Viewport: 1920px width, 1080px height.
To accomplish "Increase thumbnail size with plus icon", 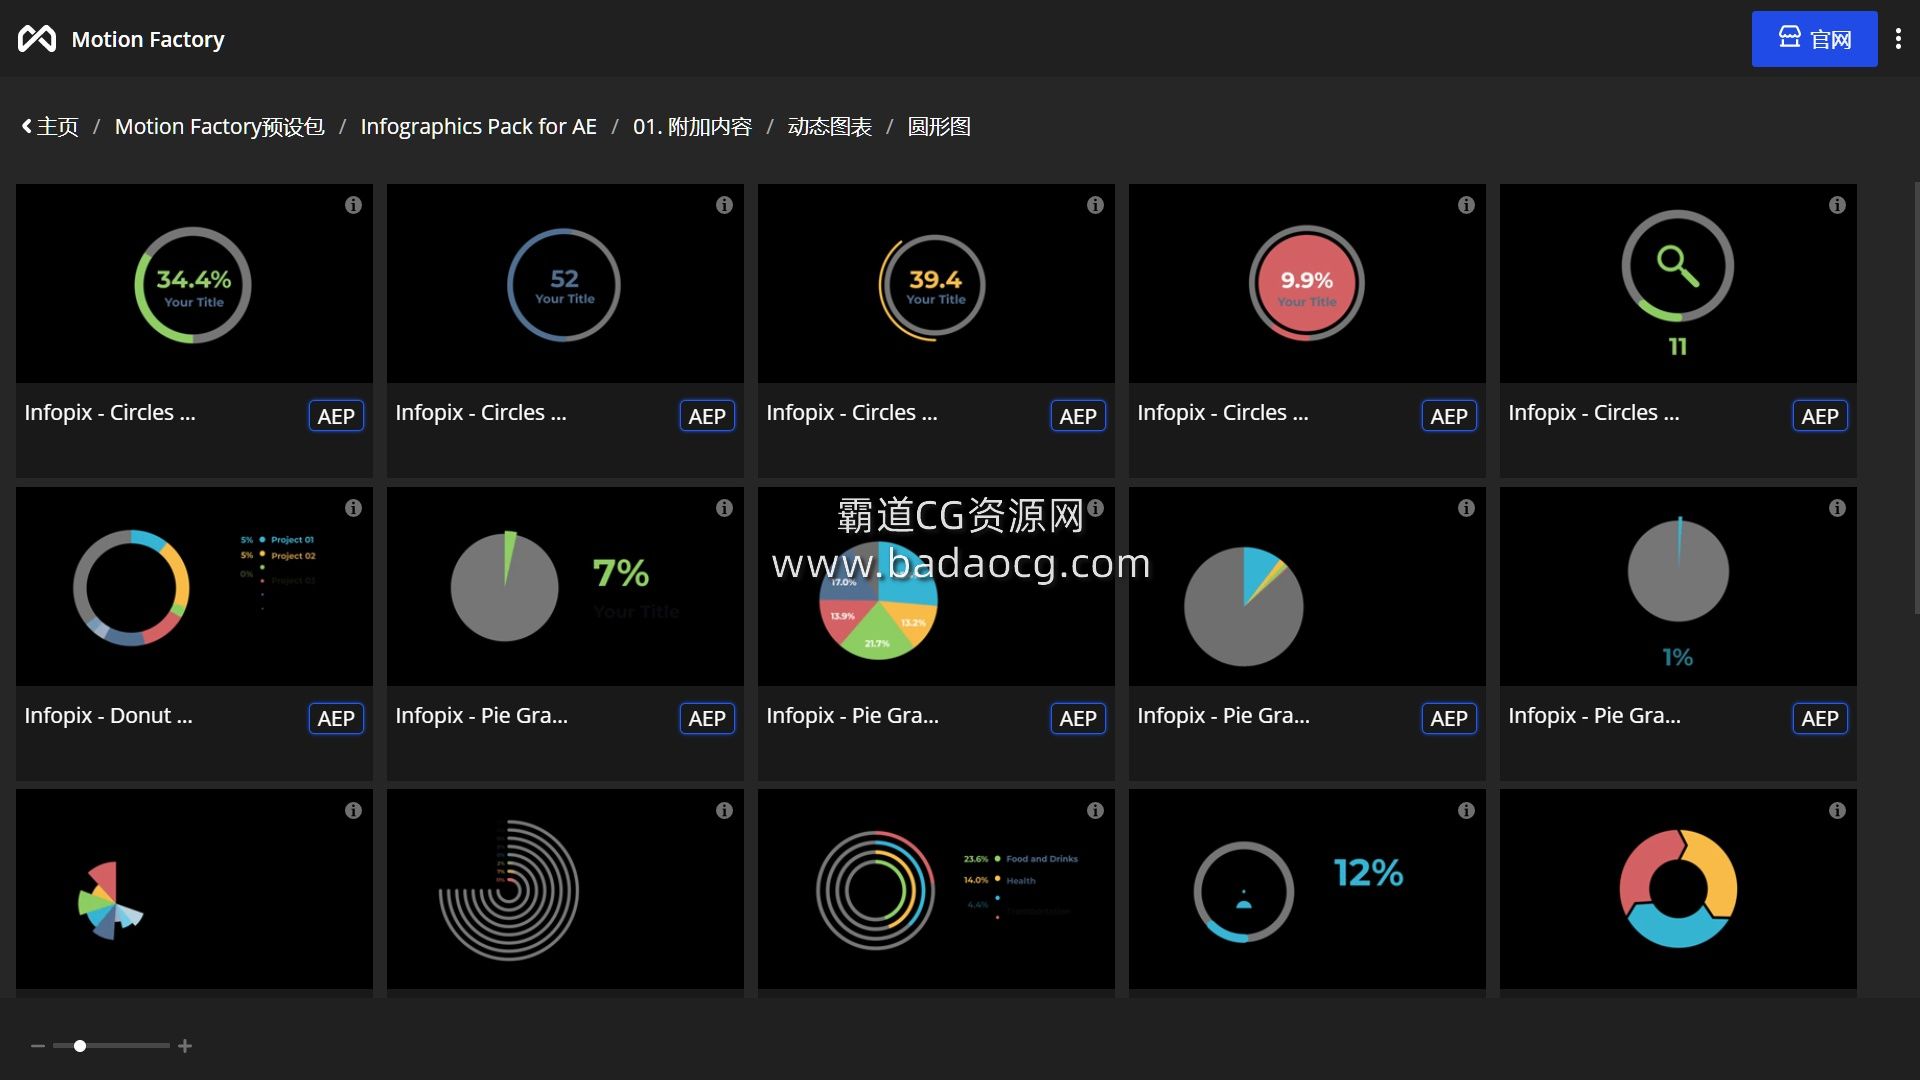I will coord(185,1046).
